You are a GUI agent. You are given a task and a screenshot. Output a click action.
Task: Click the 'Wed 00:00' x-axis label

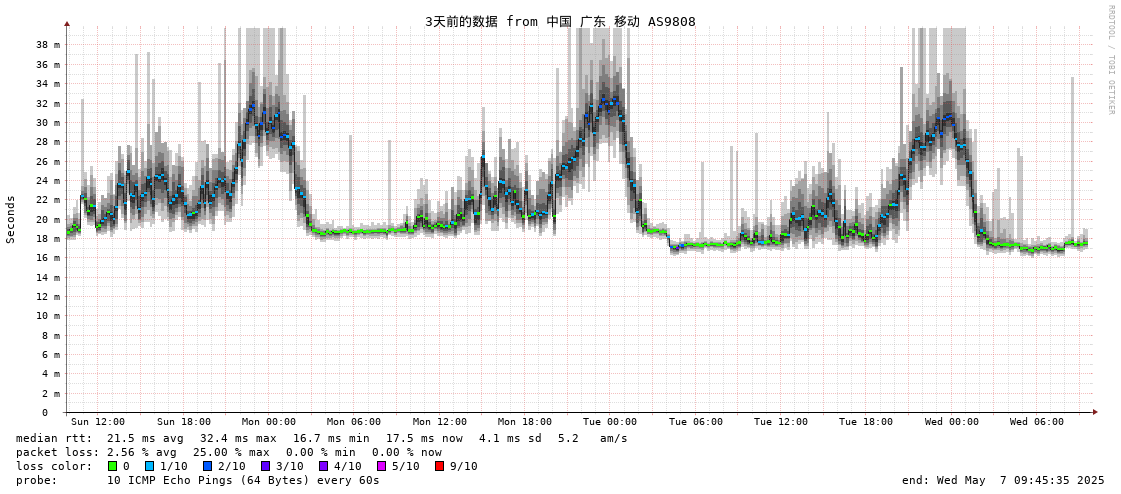click(x=952, y=422)
